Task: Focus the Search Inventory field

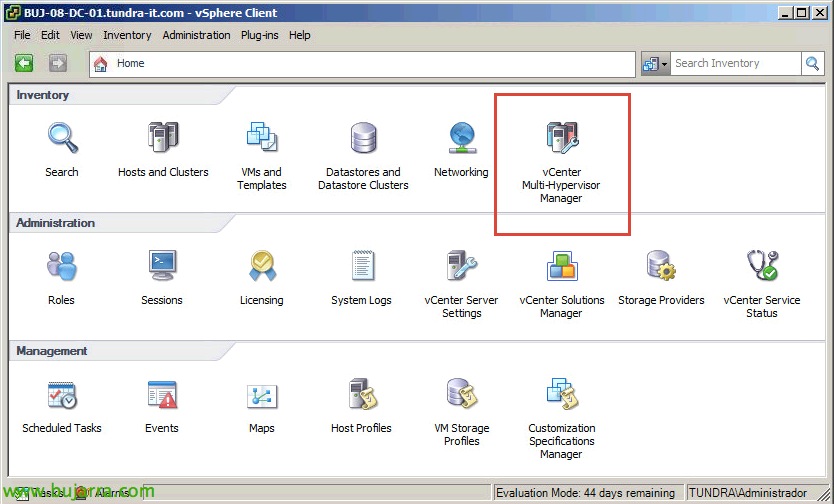Action: (x=736, y=64)
